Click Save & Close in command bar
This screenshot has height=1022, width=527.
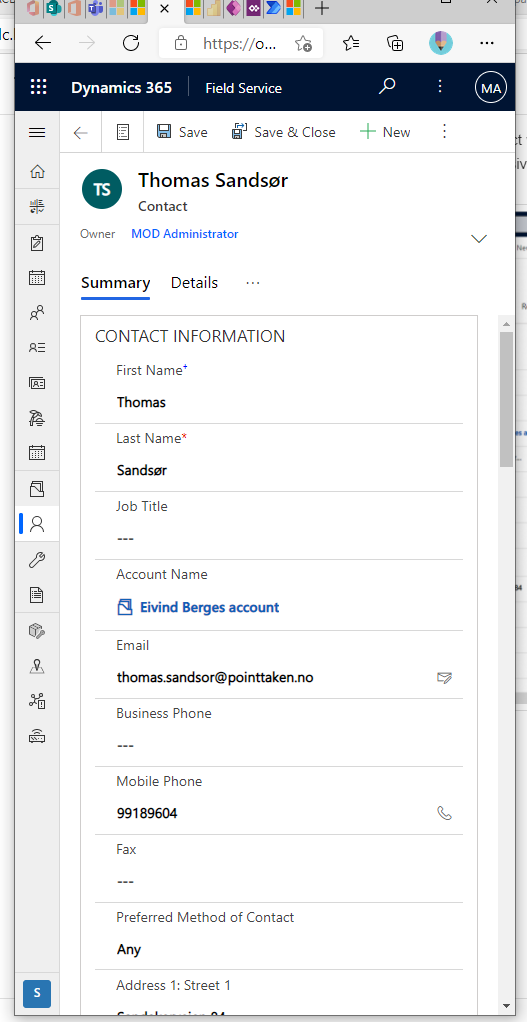point(283,132)
